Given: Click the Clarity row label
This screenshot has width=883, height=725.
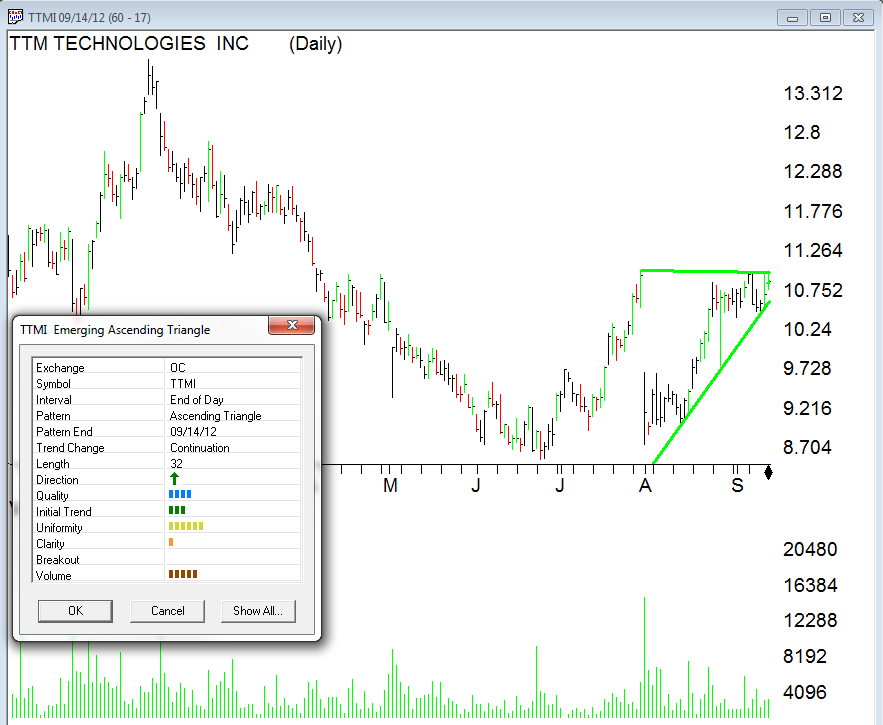Looking at the screenshot, I should tap(50, 544).
